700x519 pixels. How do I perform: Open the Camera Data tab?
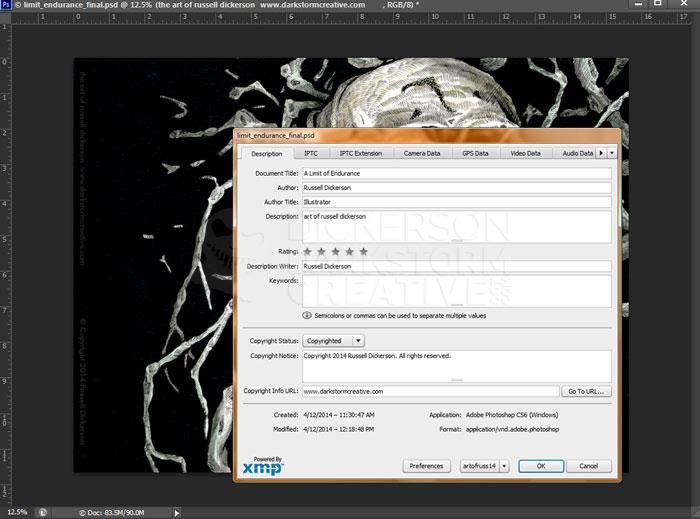[422, 153]
